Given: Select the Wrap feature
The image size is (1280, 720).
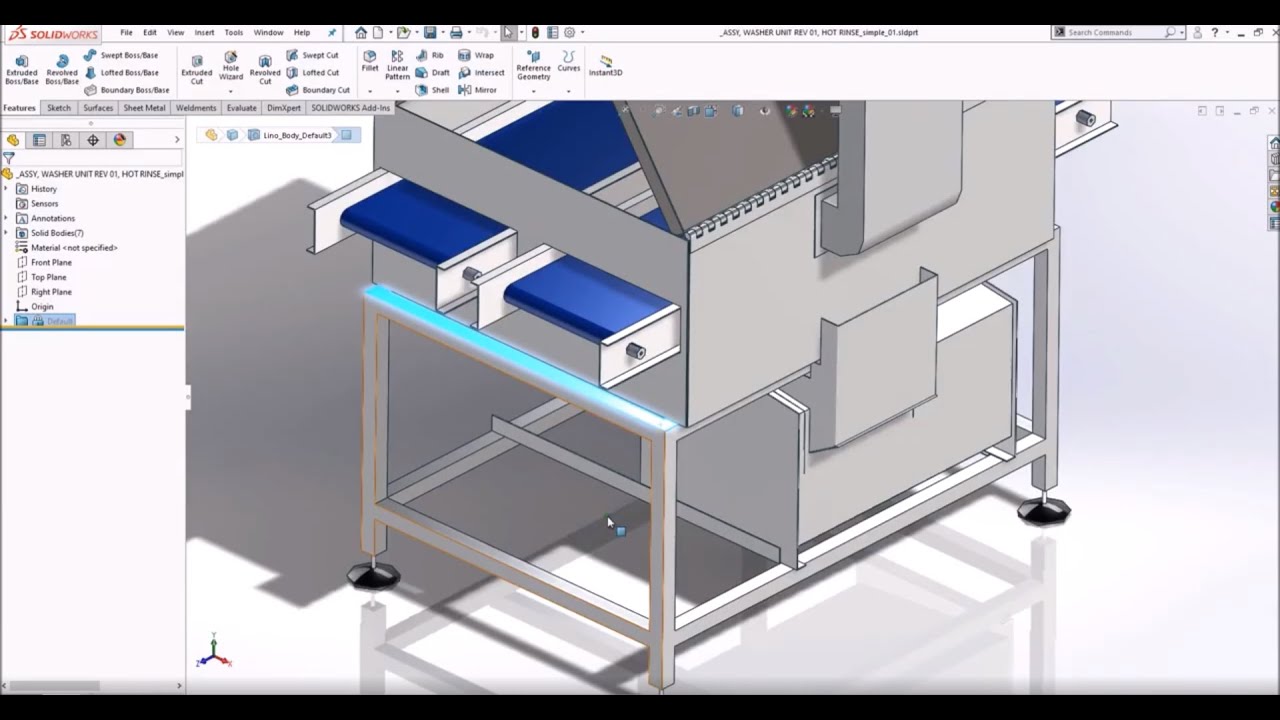Looking at the screenshot, I should click(x=476, y=55).
